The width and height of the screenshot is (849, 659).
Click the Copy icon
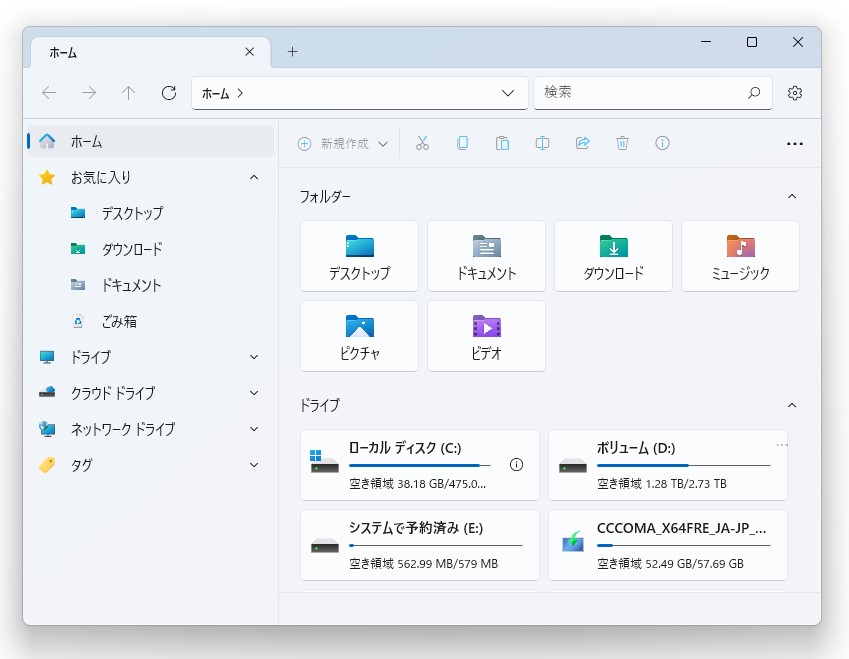[462, 143]
